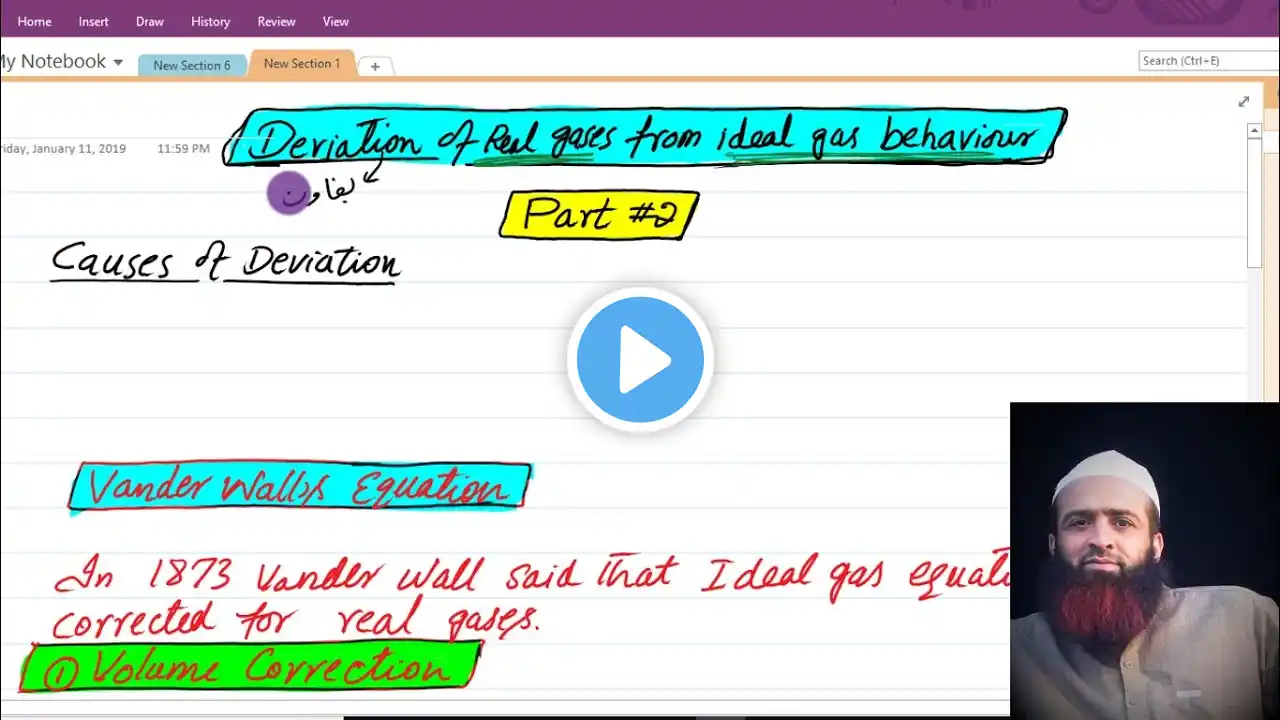Click in the Search (Ctrl+E) box
This screenshot has width=1280, height=720.
[1209, 61]
